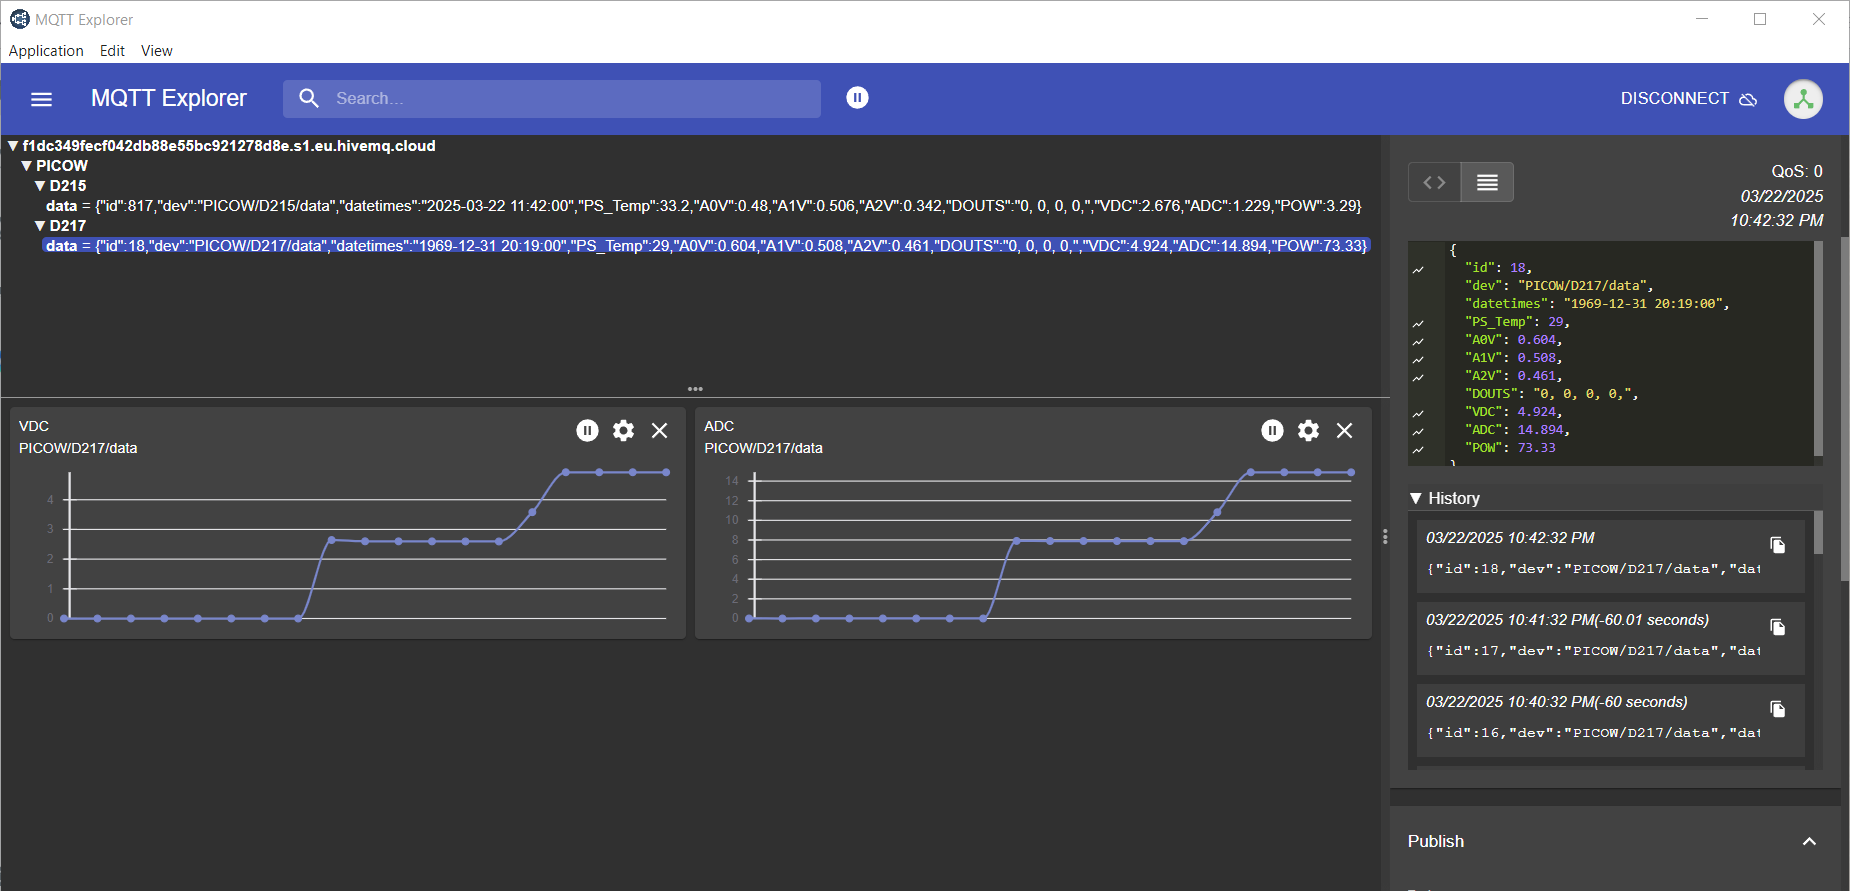Click the disconnect cloud icon
Screen dimensions: 1850x891
1748,99
